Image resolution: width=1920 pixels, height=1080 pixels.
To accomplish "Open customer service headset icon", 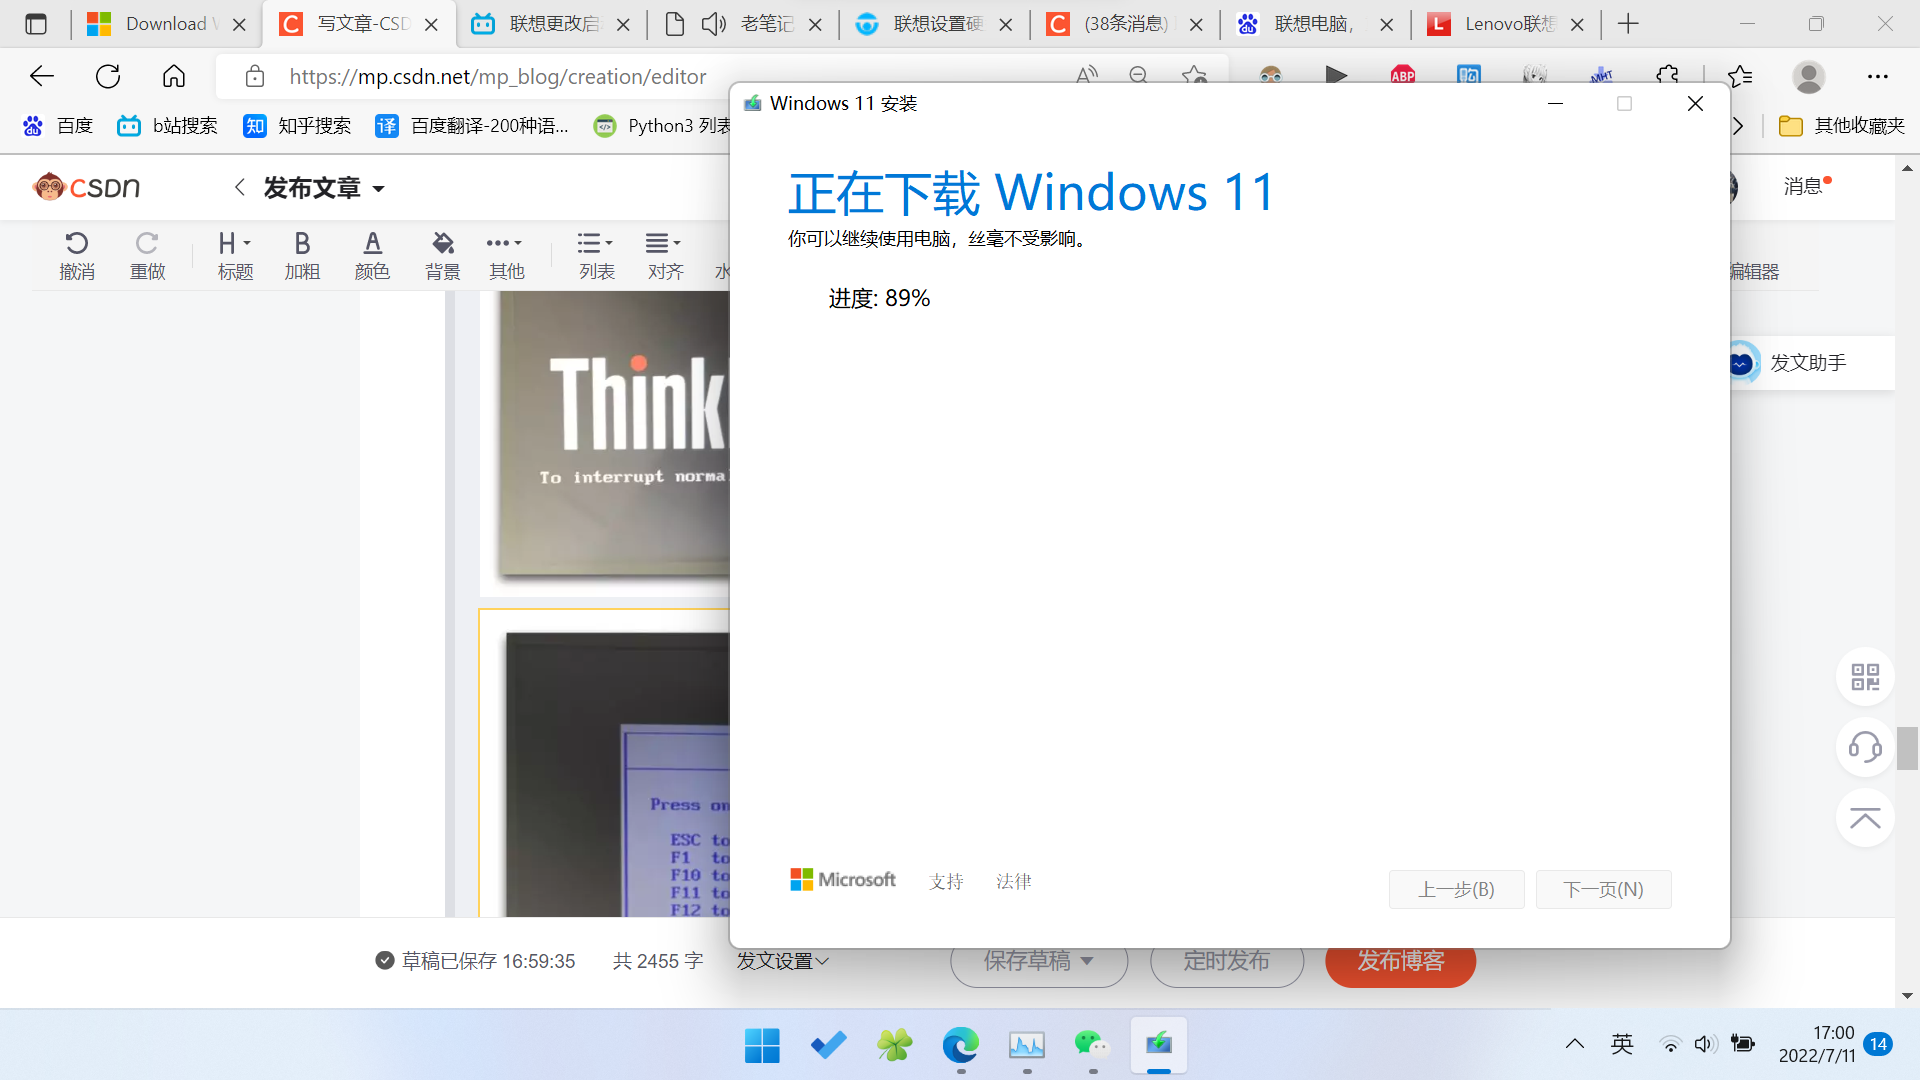I will [x=1865, y=747].
